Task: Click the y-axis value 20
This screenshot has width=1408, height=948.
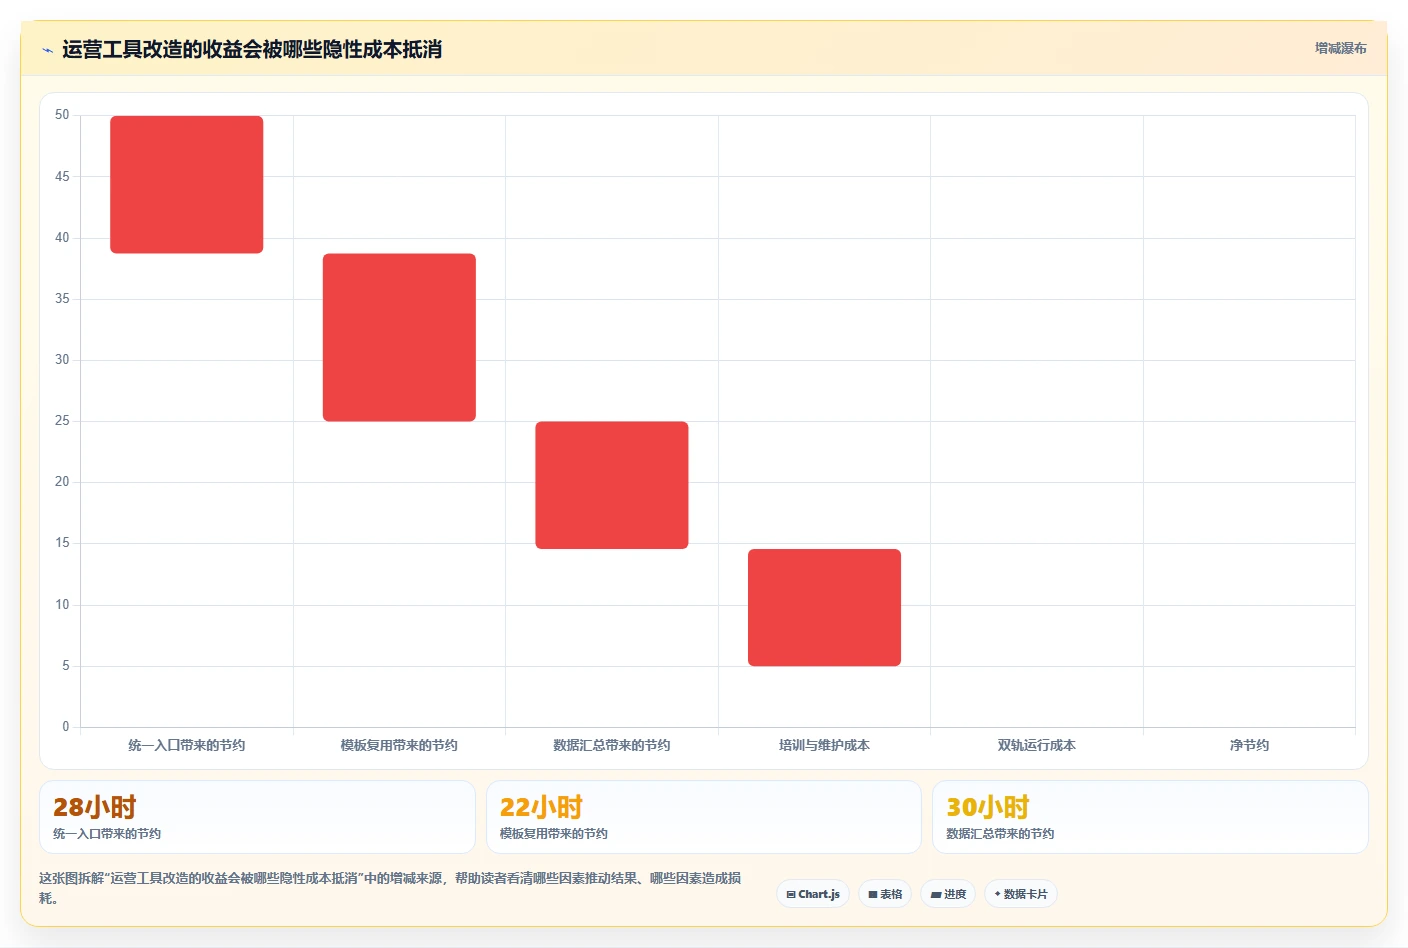Action: 62,482
